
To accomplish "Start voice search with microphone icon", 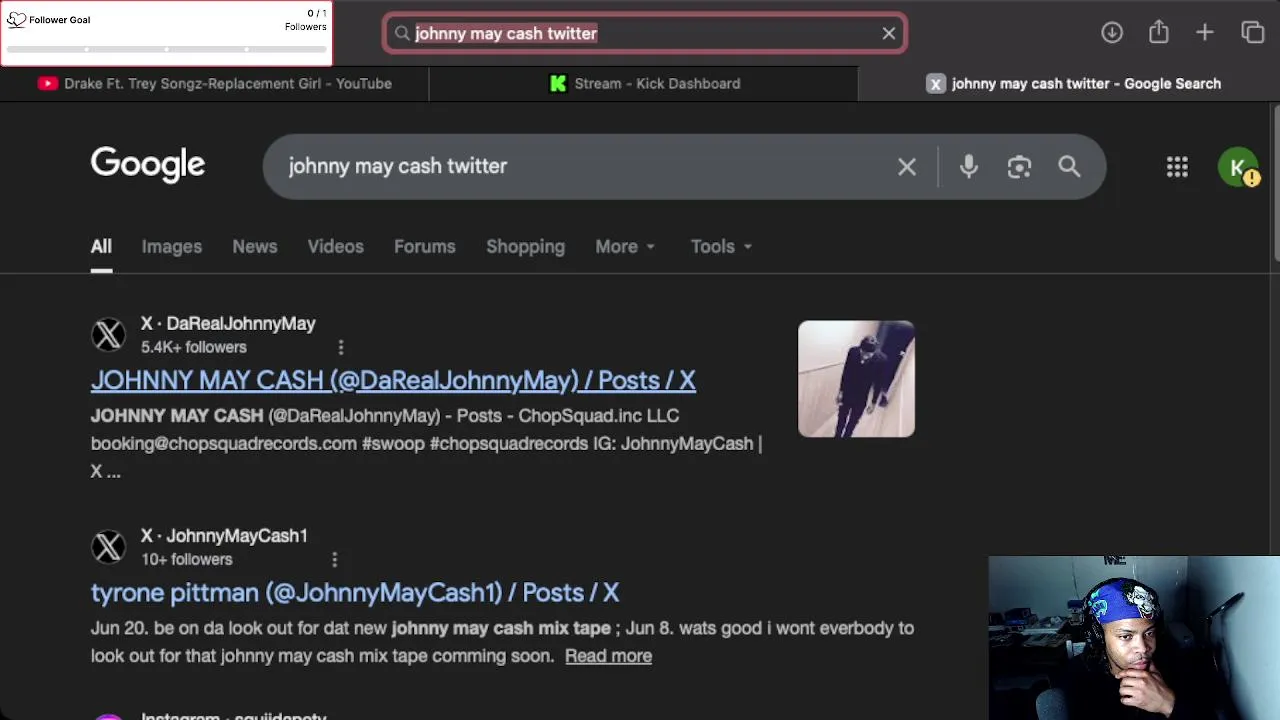I will click(x=968, y=167).
